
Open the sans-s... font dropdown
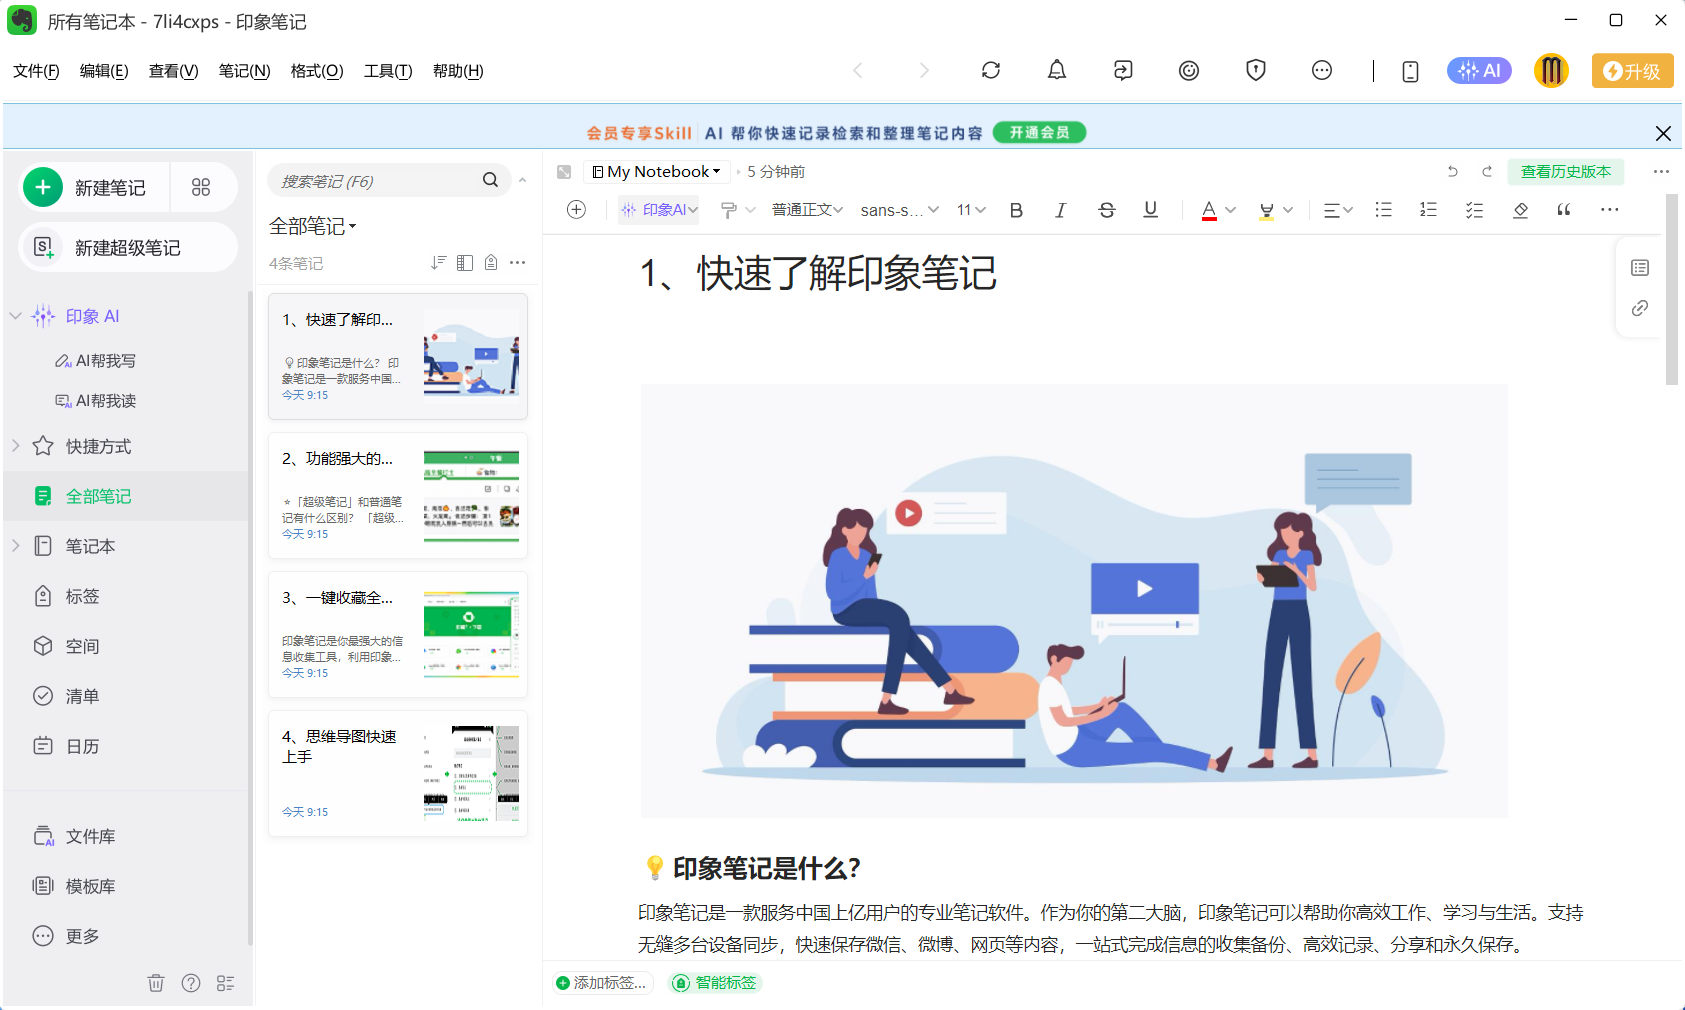coord(899,210)
